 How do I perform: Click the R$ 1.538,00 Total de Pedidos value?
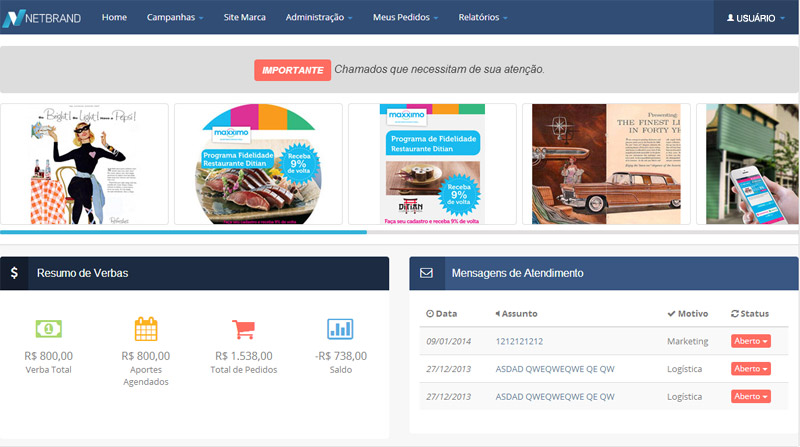243,356
